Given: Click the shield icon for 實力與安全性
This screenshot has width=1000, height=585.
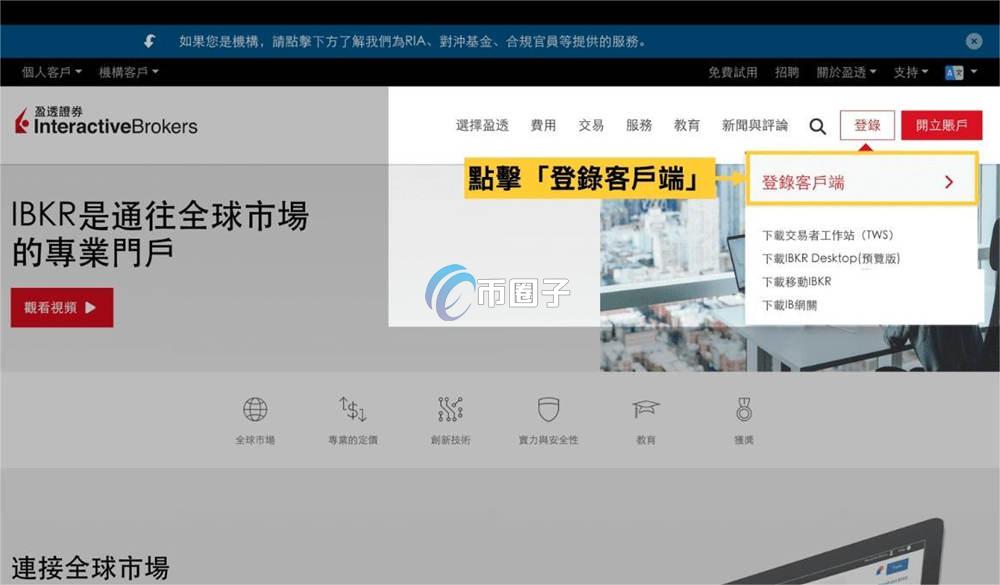Looking at the screenshot, I should point(546,408).
